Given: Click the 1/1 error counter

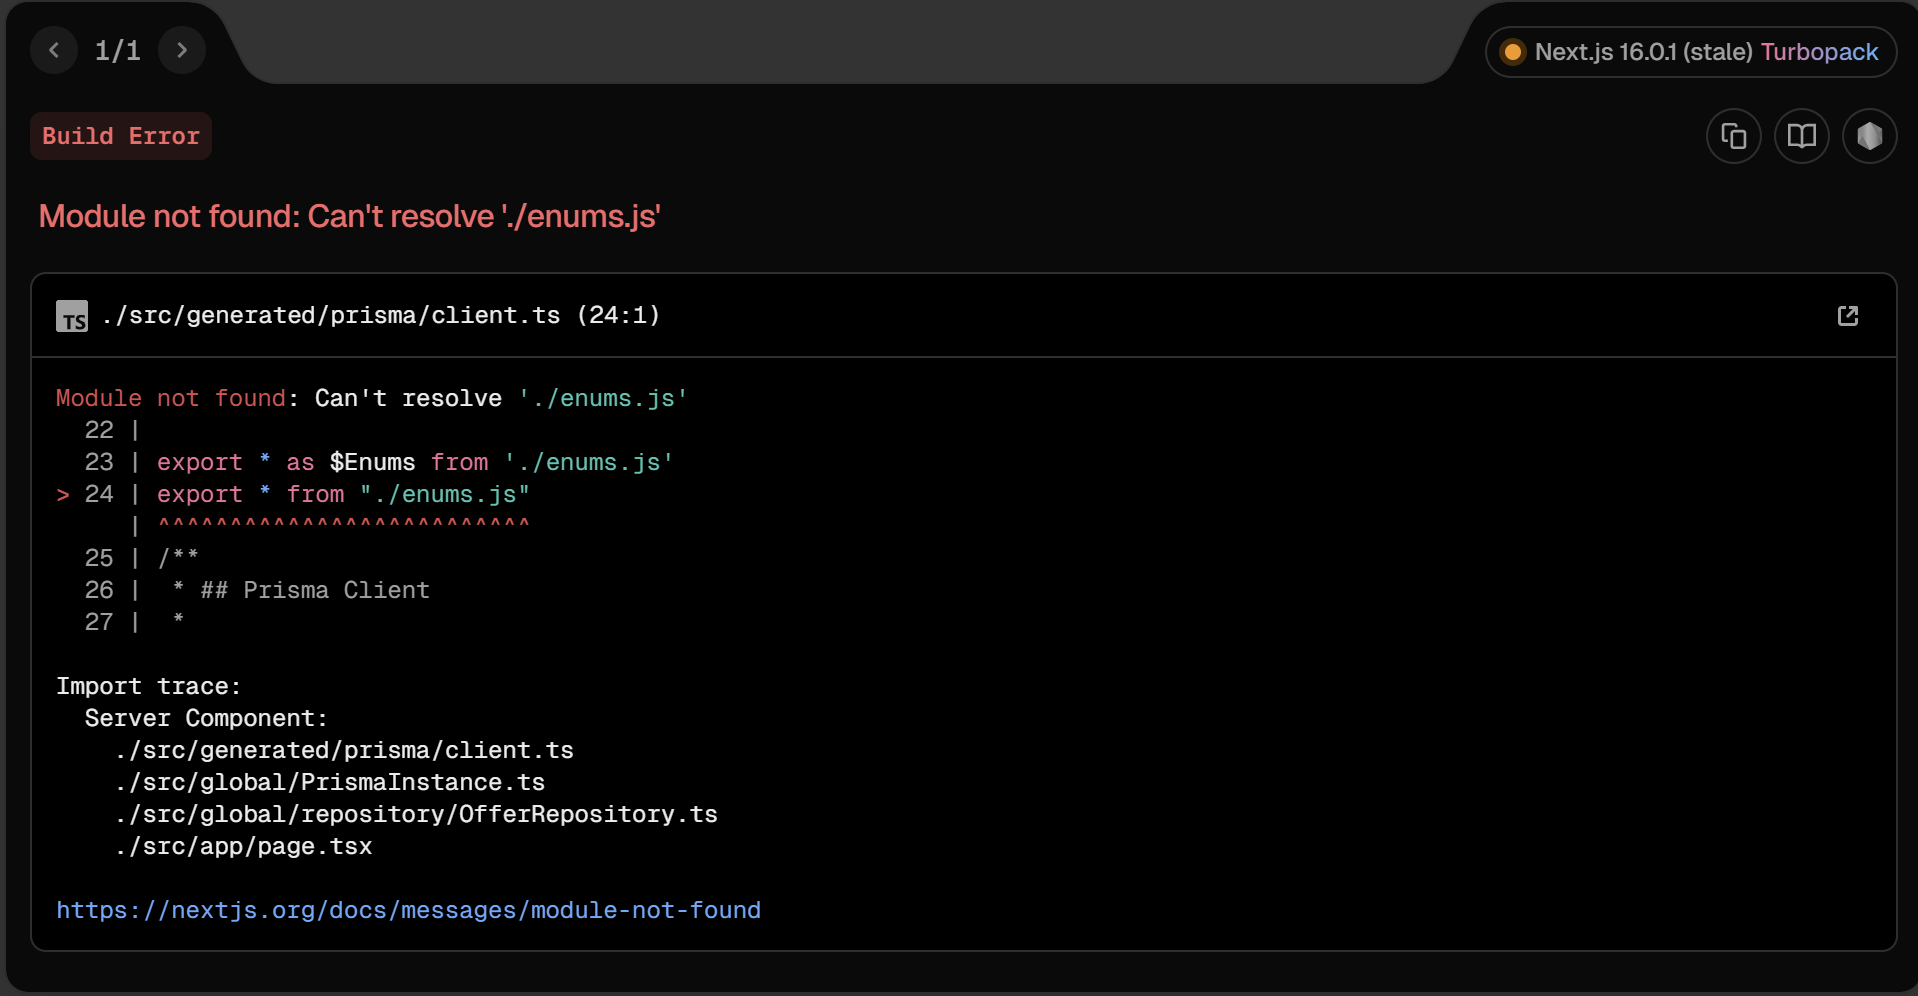Looking at the screenshot, I should pyautogui.click(x=117, y=50).
